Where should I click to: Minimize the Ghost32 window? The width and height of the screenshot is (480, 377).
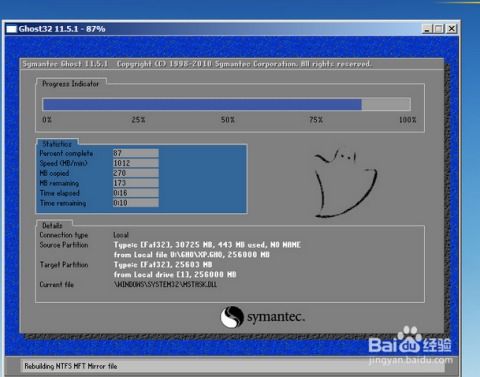coord(427,29)
